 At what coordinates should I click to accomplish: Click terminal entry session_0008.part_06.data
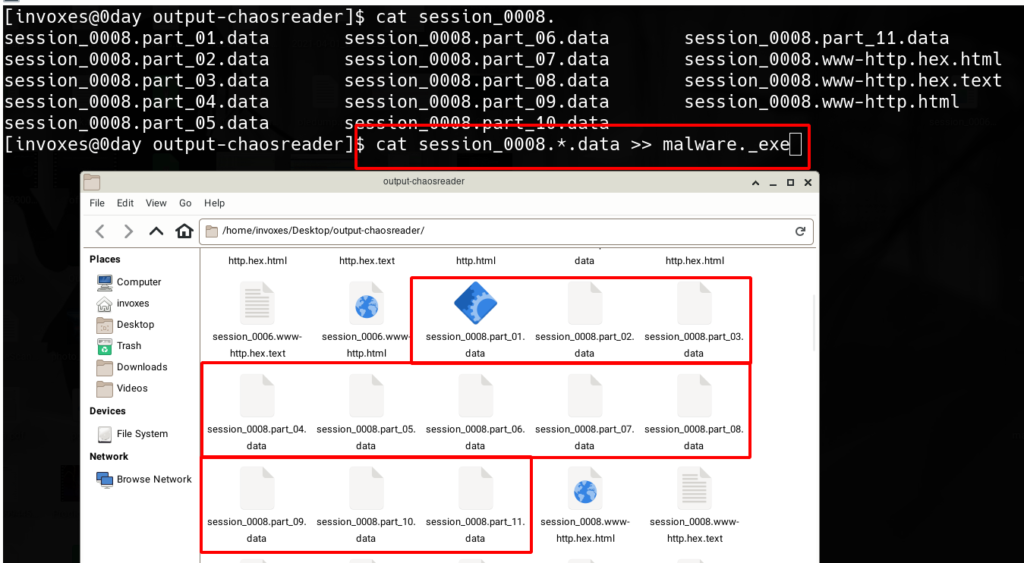[x=477, y=39]
